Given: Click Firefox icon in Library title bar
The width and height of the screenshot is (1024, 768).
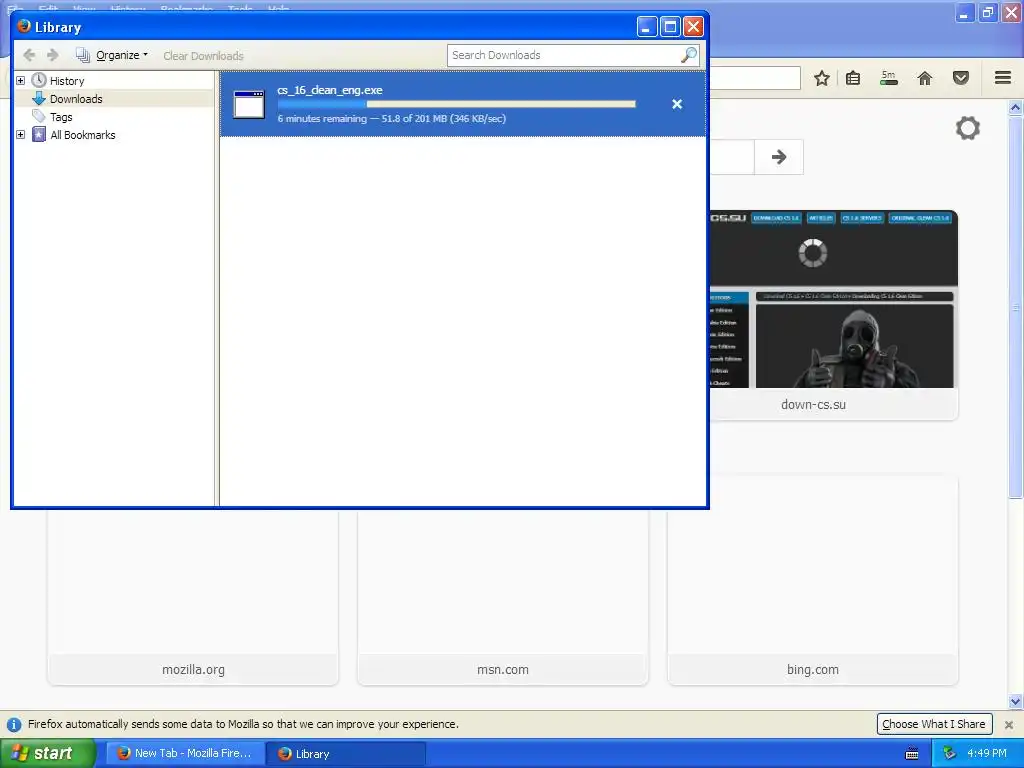Looking at the screenshot, I should [24, 27].
